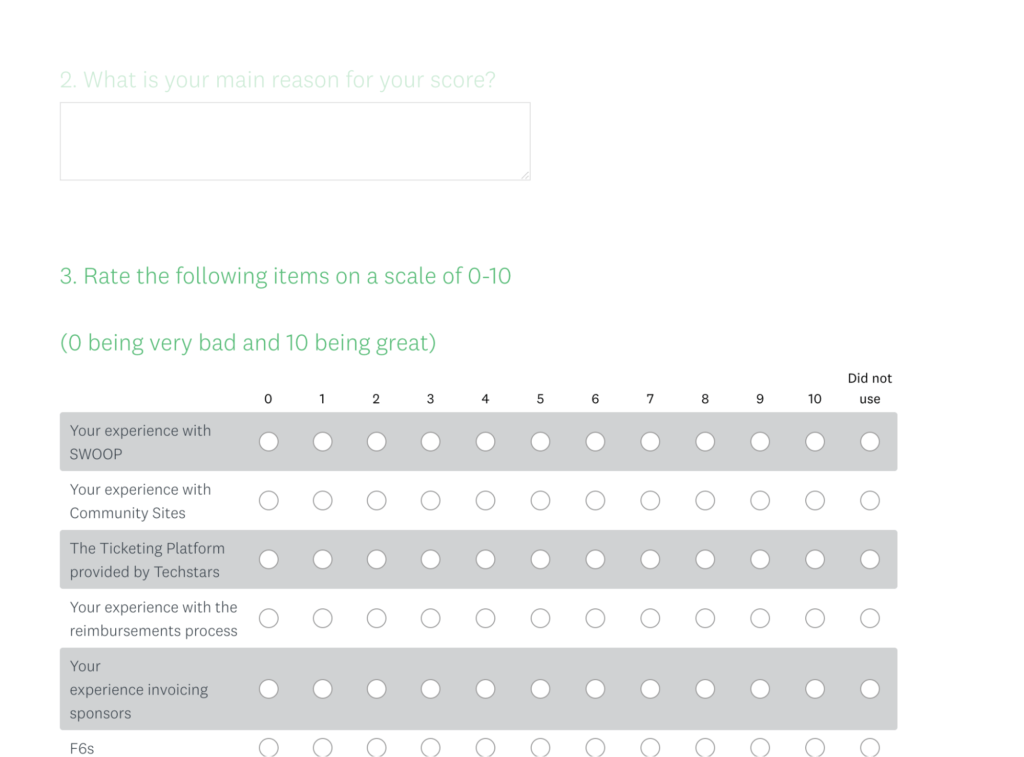Rate SWOOP experience as 0
The height and width of the screenshot is (757, 1024).
tap(268, 442)
